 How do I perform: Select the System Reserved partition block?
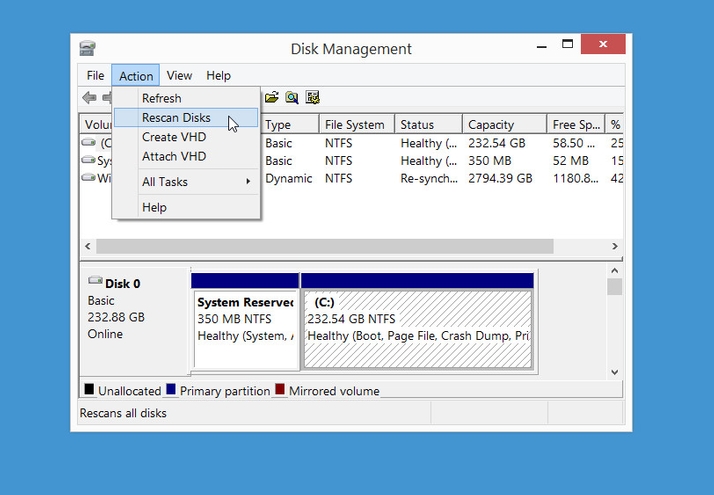pyautogui.click(x=245, y=318)
